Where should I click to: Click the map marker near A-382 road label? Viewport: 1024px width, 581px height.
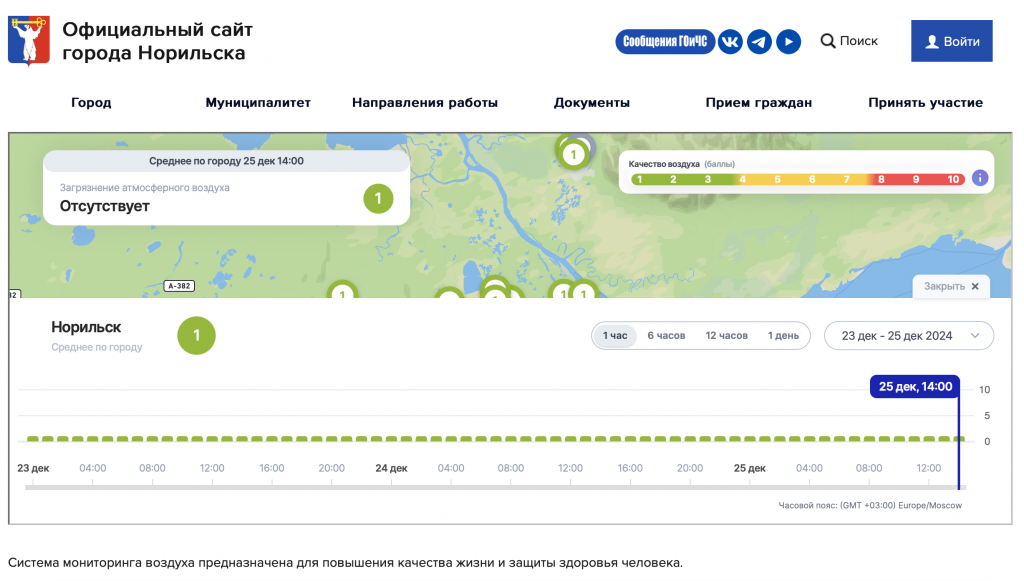[342, 291]
